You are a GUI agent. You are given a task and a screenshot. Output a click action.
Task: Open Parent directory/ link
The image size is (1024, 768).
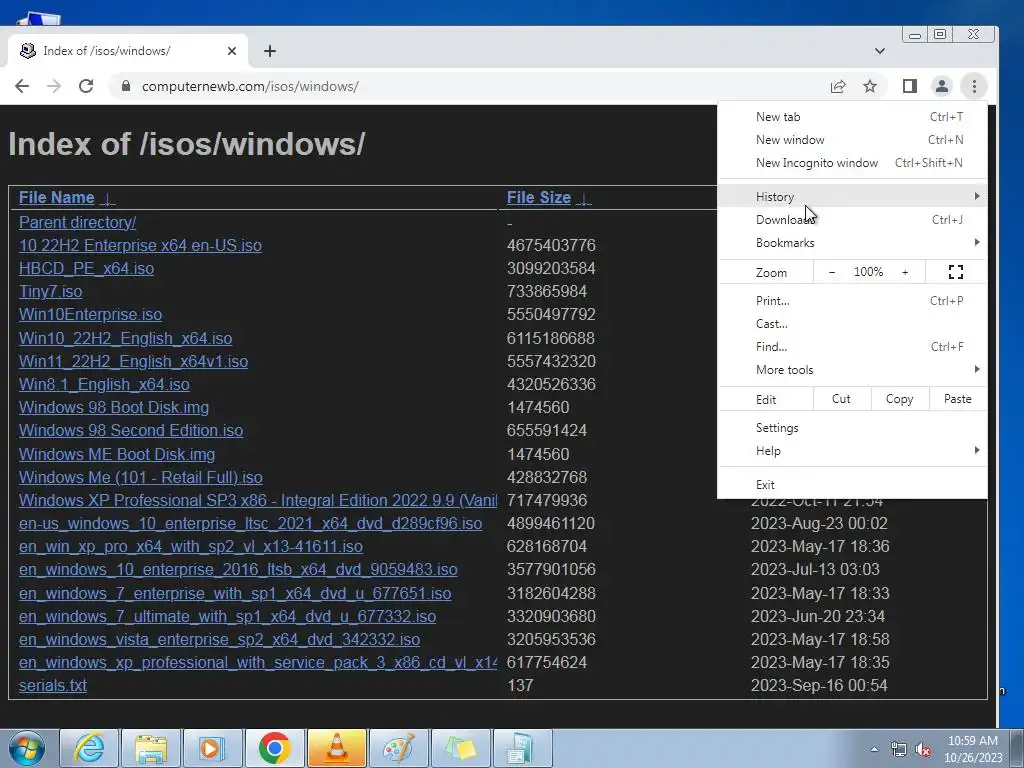[x=77, y=223]
